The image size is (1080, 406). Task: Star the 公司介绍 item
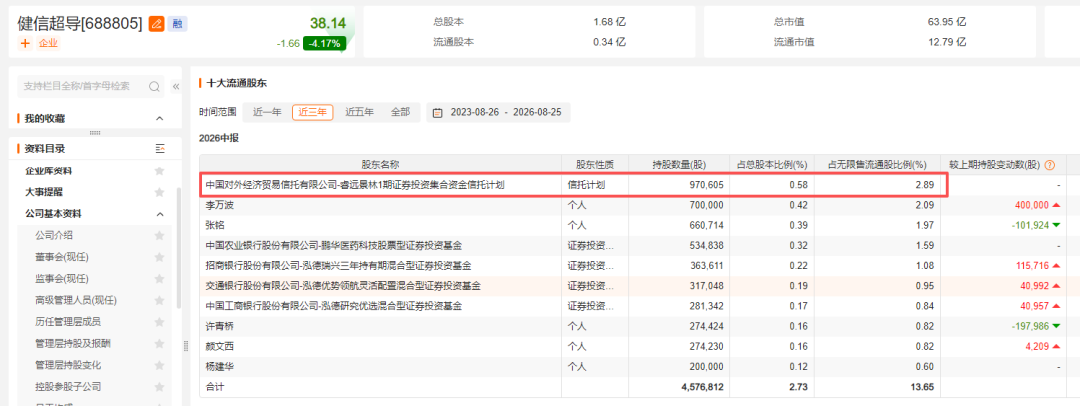pyautogui.click(x=160, y=235)
